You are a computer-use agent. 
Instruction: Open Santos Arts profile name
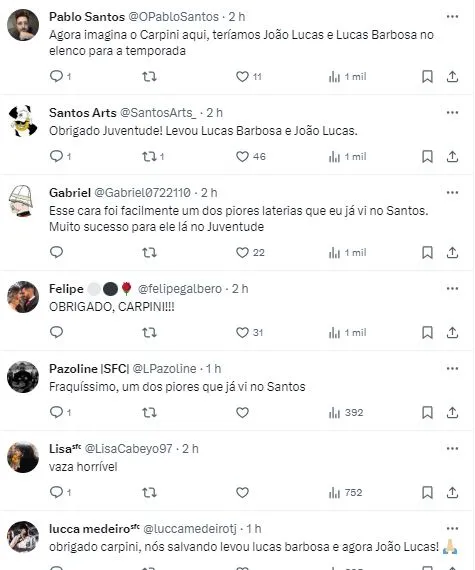[83, 113]
